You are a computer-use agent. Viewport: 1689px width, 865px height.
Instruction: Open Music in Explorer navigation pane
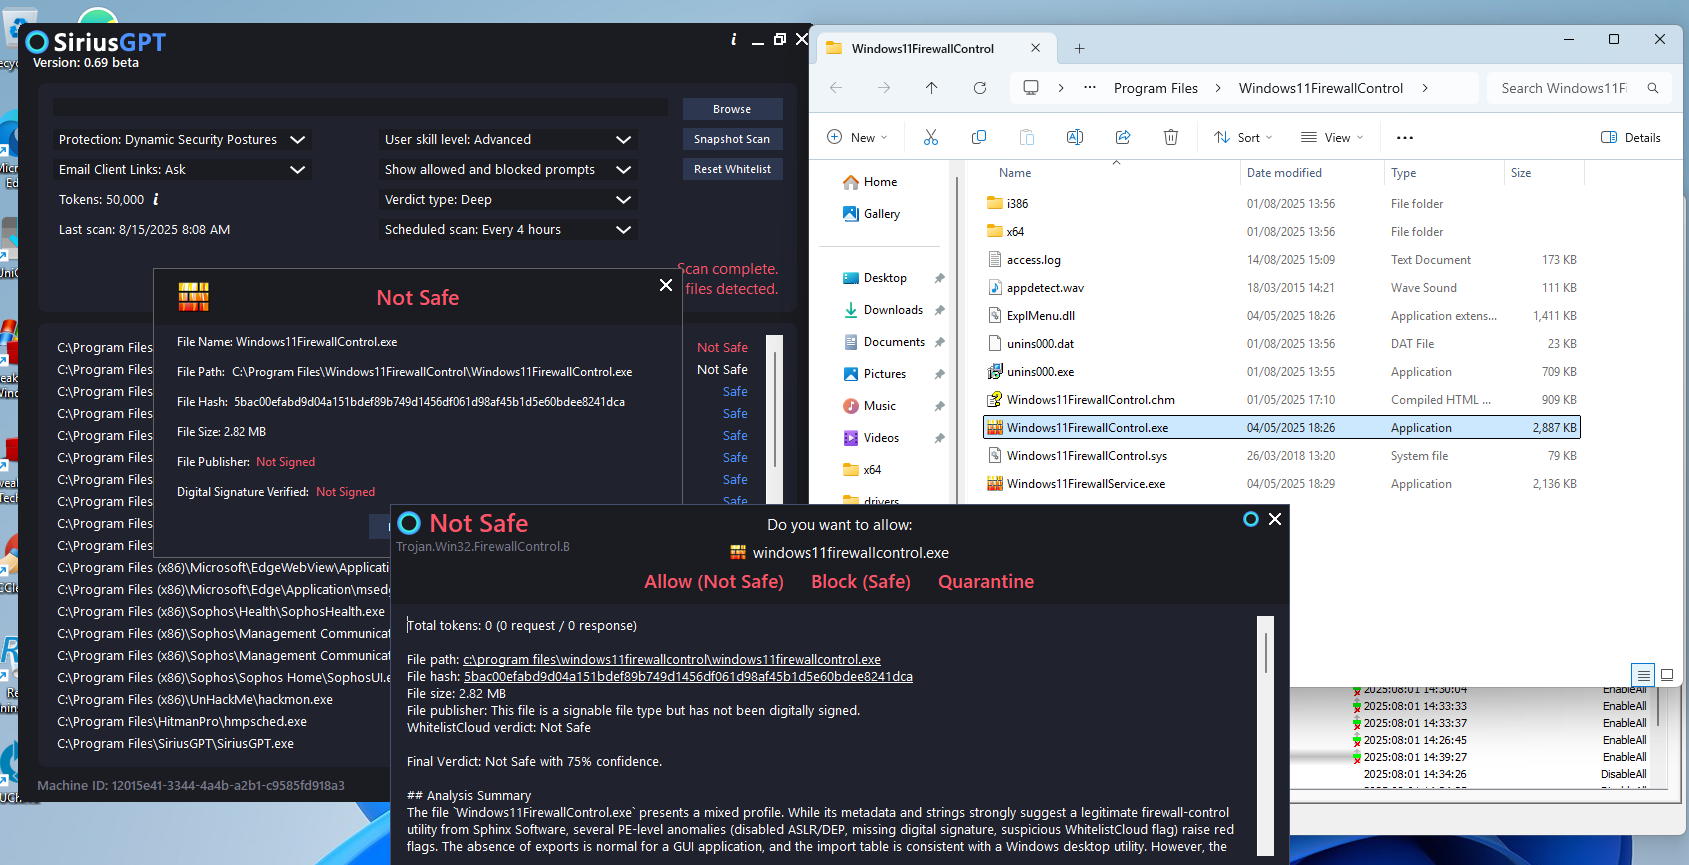tap(869, 406)
